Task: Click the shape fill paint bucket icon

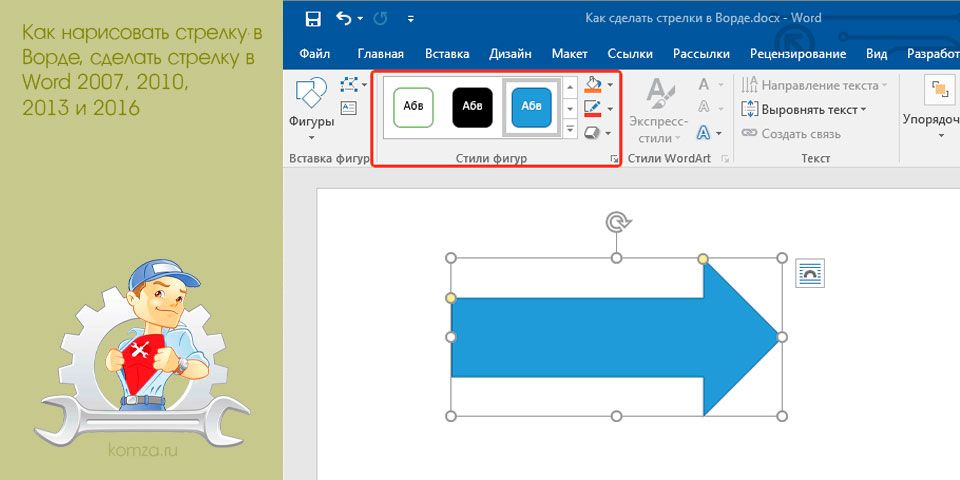Action: (593, 84)
